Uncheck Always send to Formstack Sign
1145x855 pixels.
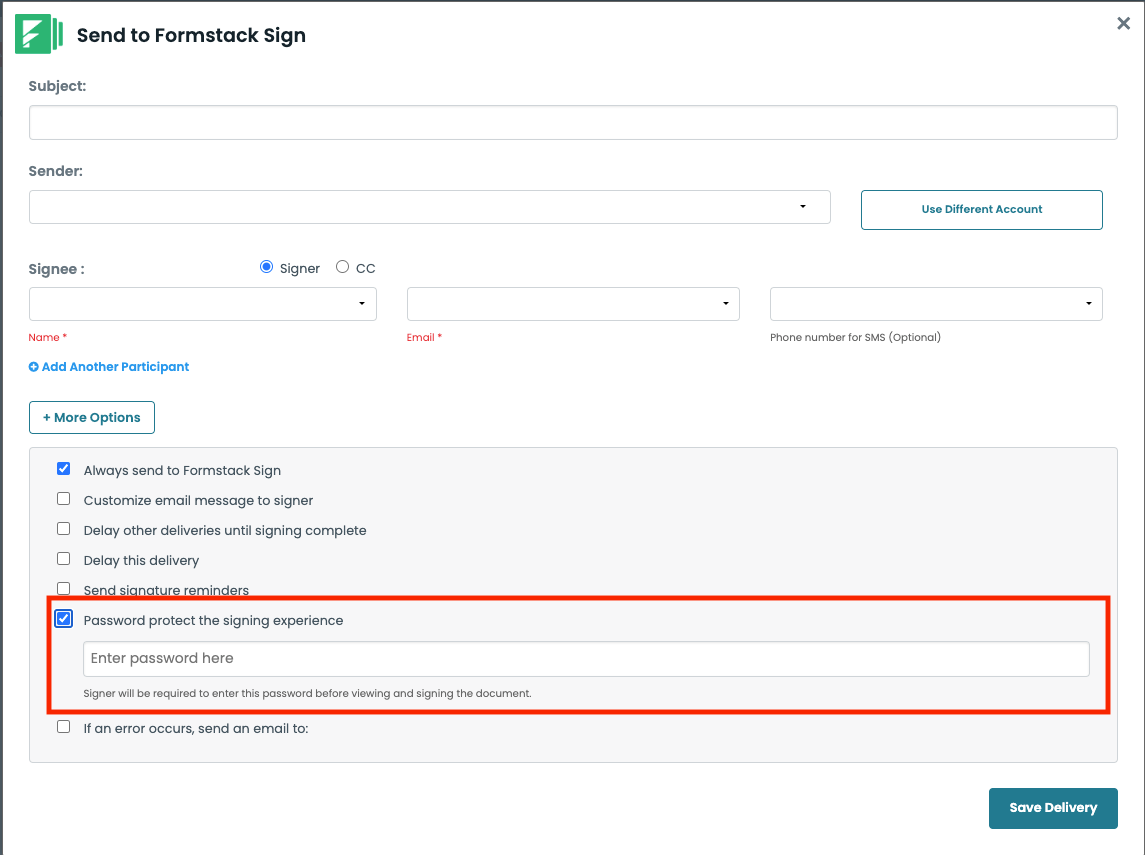tap(64, 469)
